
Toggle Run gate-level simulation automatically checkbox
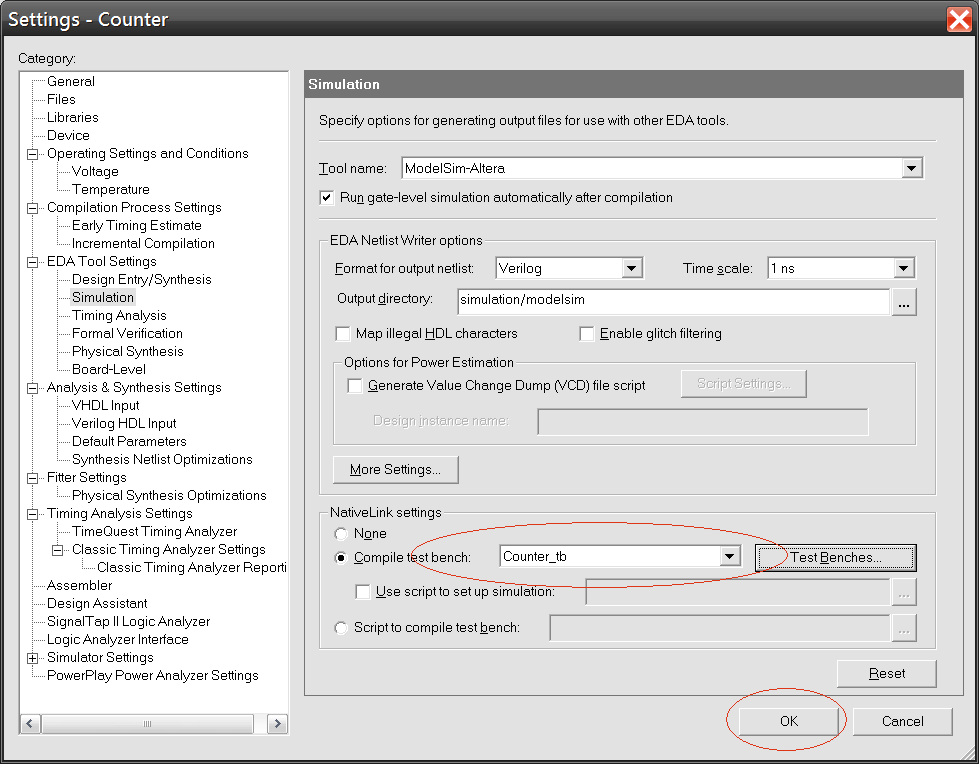327,198
